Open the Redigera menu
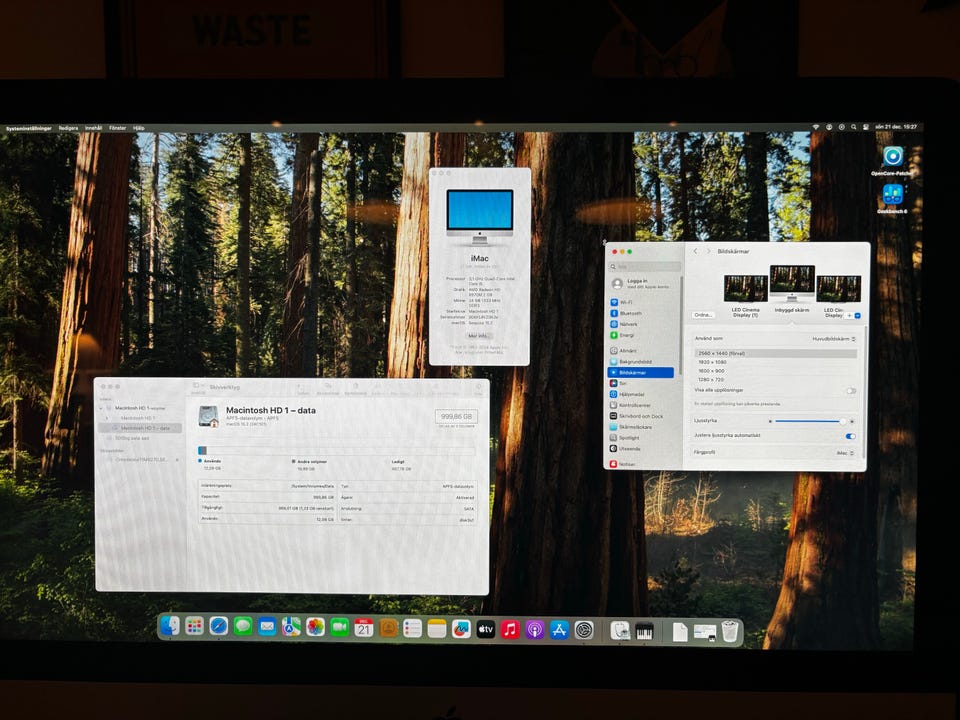960x720 pixels. point(68,128)
